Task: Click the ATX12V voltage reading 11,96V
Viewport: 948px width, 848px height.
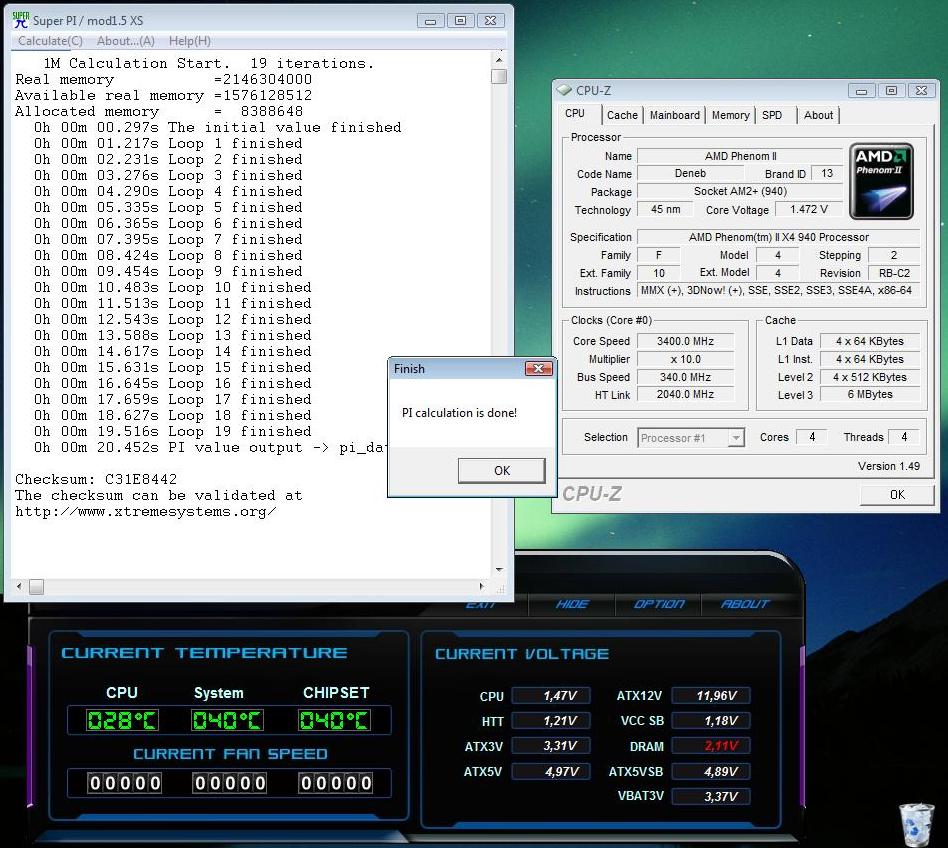Action: (712, 696)
